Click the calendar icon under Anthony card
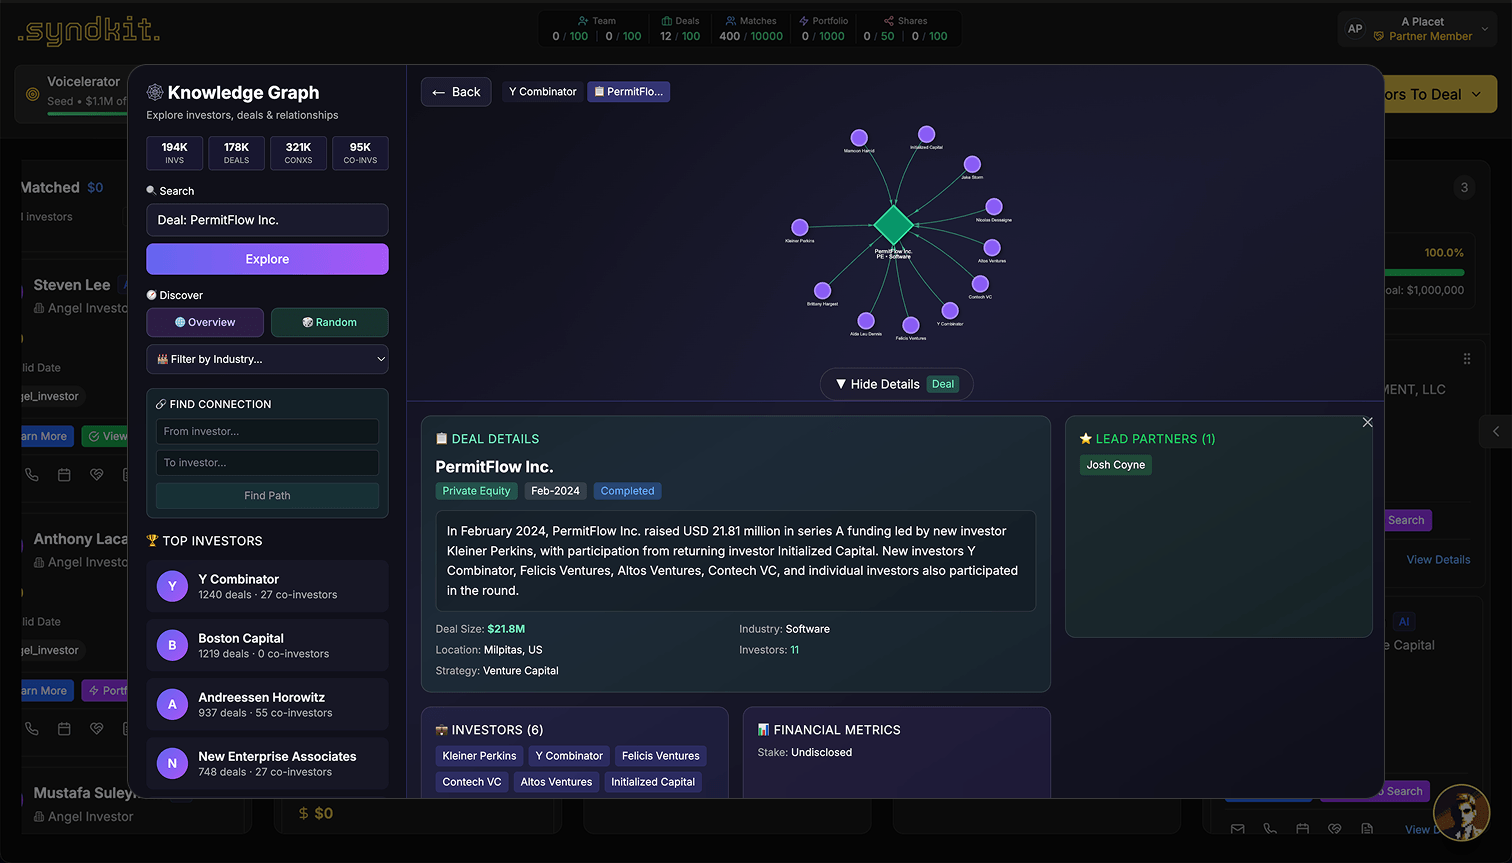The image size is (1512, 863). point(64,729)
